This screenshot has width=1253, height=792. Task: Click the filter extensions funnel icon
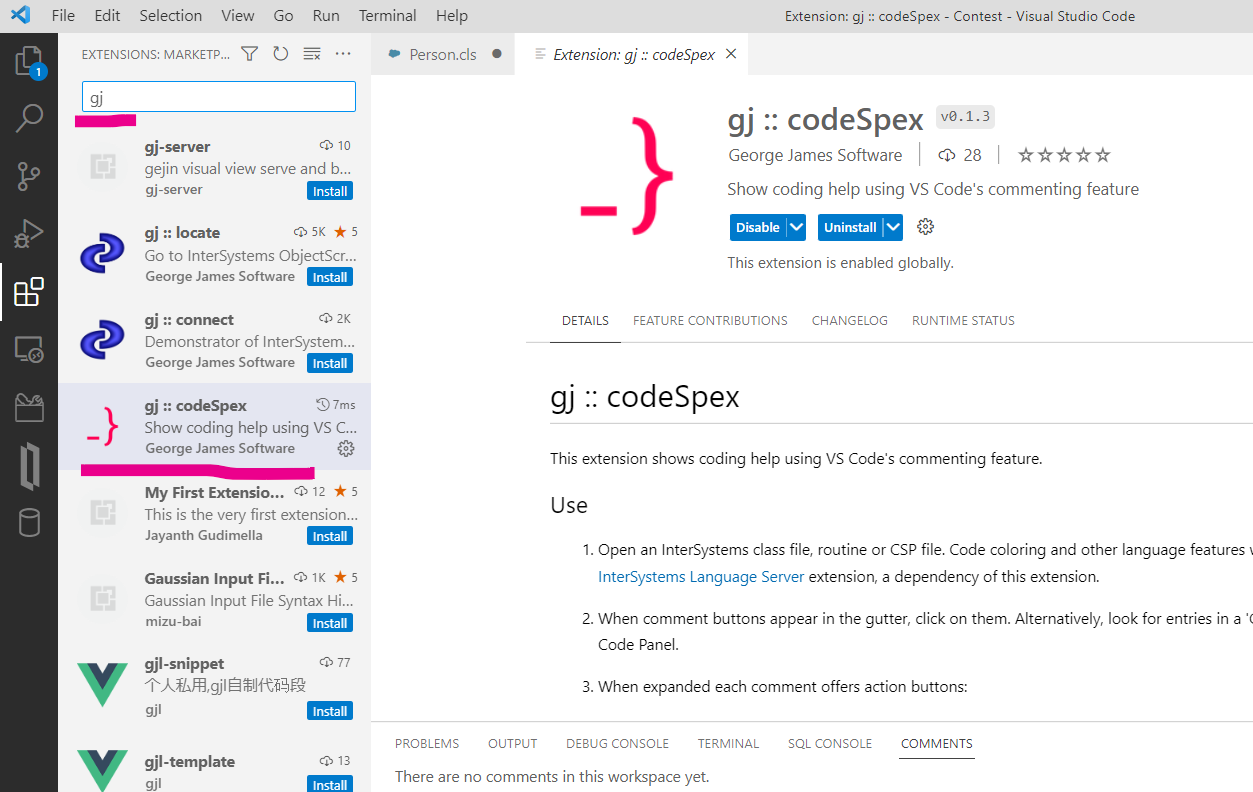[250, 54]
